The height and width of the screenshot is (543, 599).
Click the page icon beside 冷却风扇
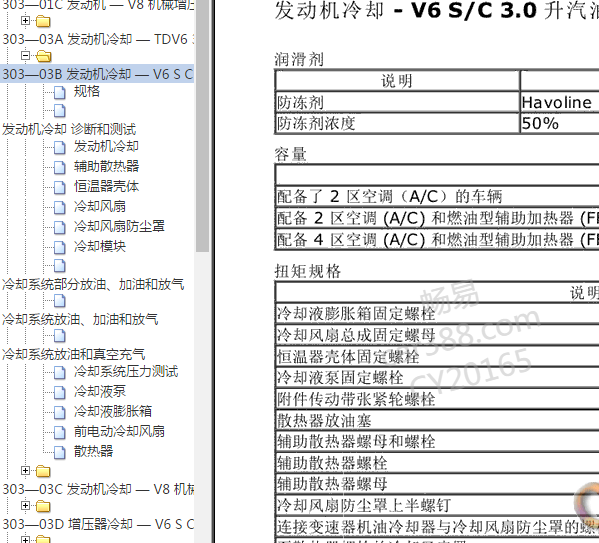[x=60, y=207]
